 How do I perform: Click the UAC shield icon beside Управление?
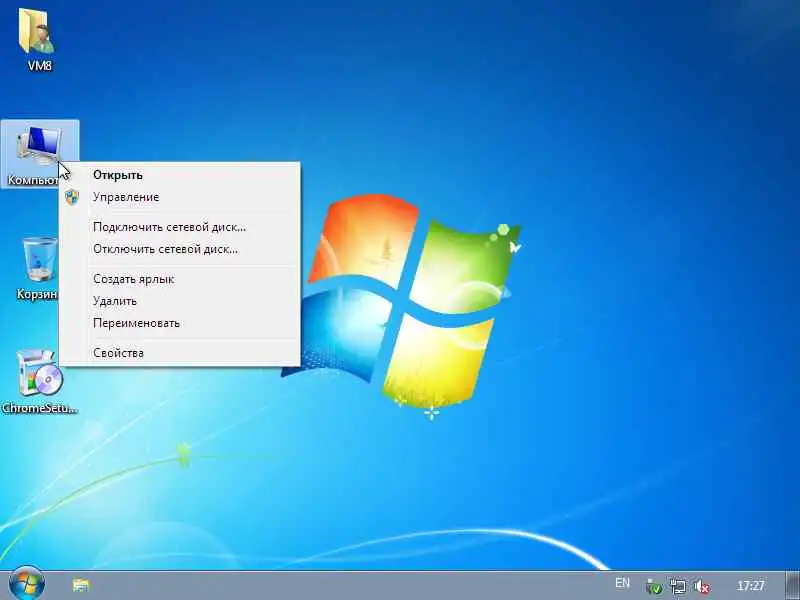[x=72, y=197]
